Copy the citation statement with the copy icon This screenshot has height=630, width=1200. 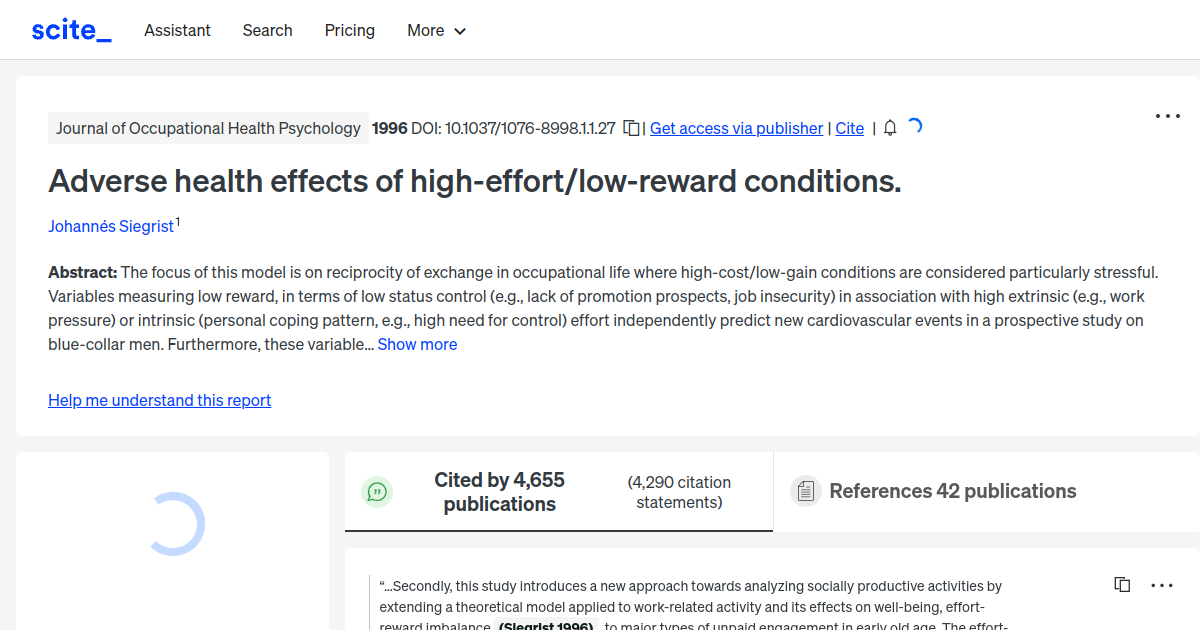[x=1122, y=584]
